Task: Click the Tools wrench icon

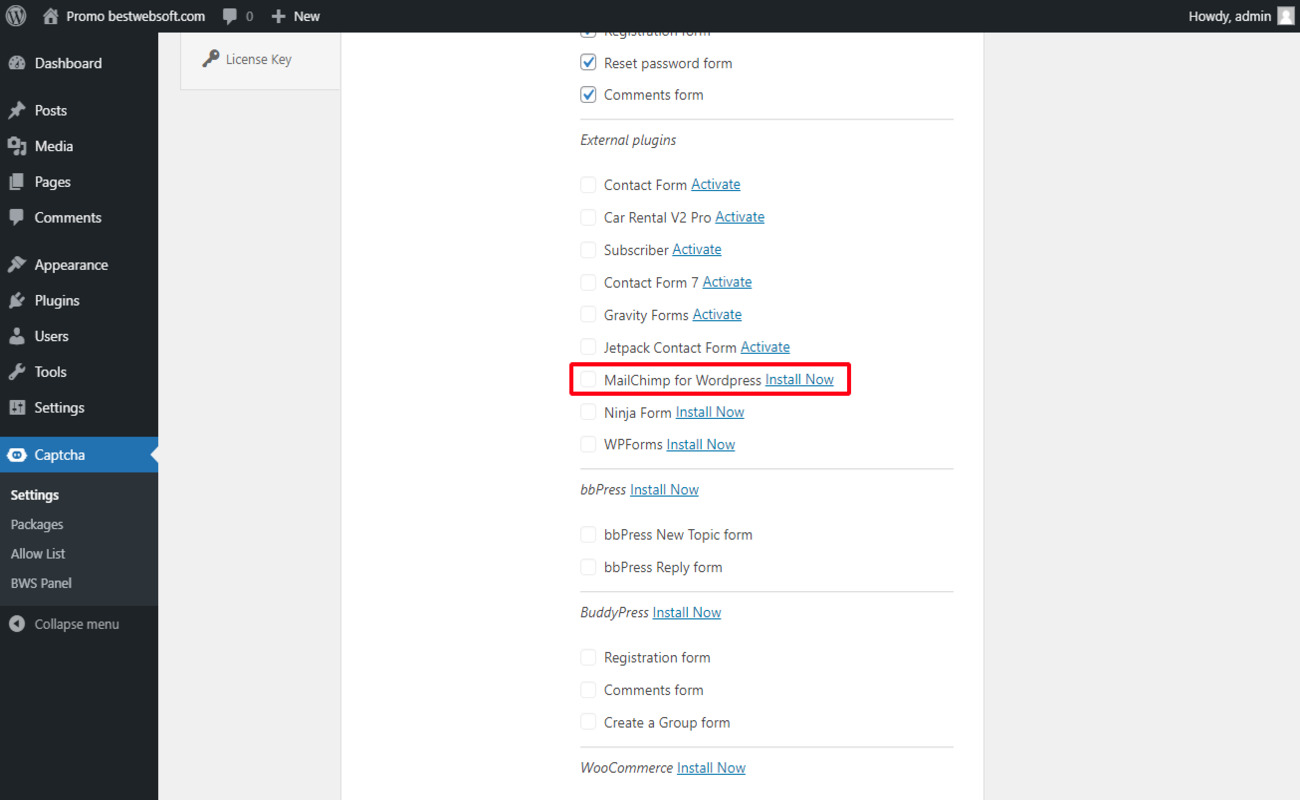Action: coord(17,372)
